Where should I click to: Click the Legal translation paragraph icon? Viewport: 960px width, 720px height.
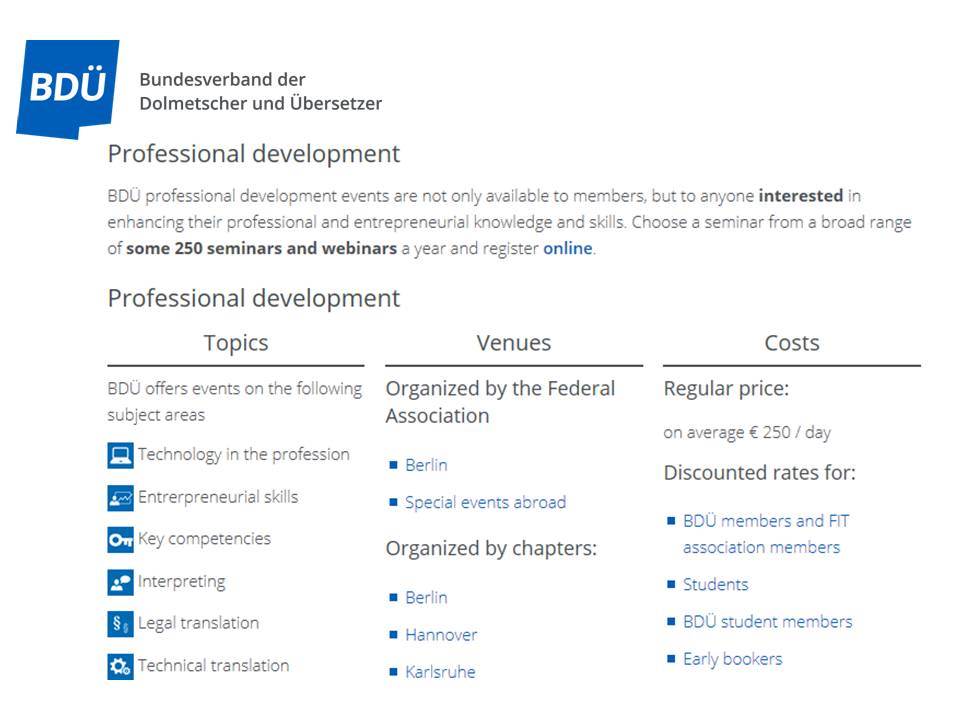pyautogui.click(x=120, y=624)
